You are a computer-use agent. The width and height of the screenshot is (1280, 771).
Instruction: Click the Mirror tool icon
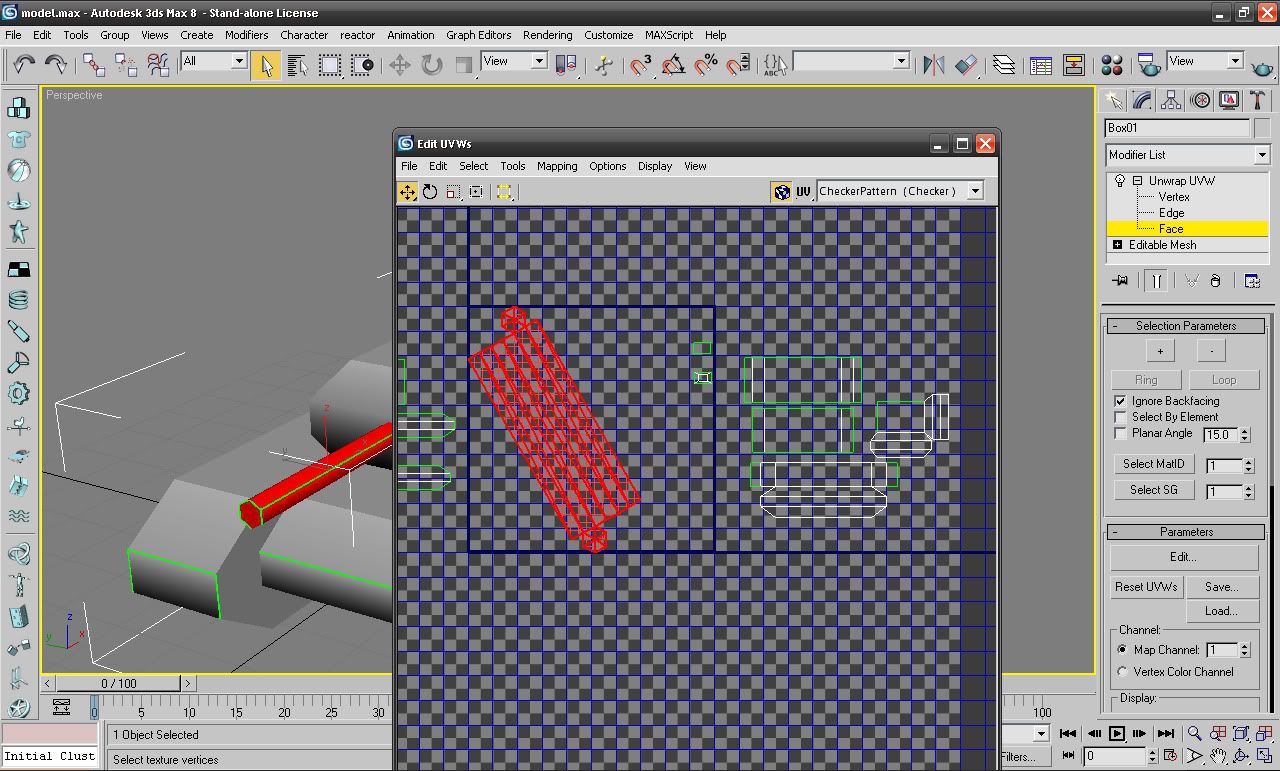pos(933,65)
